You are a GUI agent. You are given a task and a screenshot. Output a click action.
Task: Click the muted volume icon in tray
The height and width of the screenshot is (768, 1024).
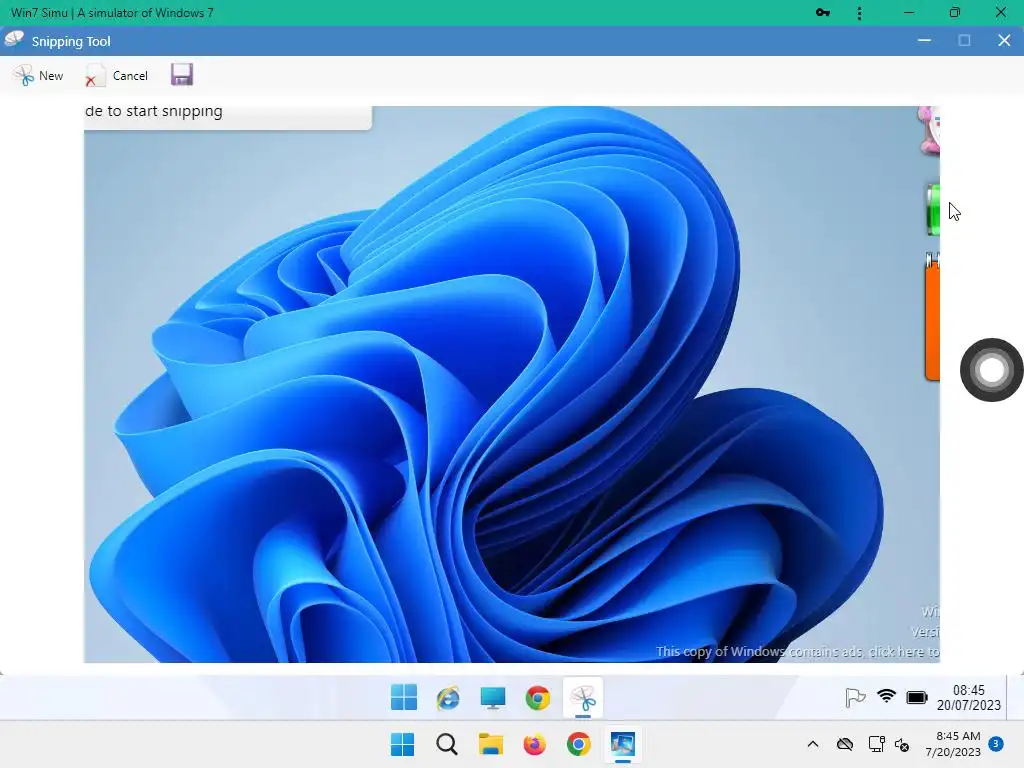click(x=902, y=744)
